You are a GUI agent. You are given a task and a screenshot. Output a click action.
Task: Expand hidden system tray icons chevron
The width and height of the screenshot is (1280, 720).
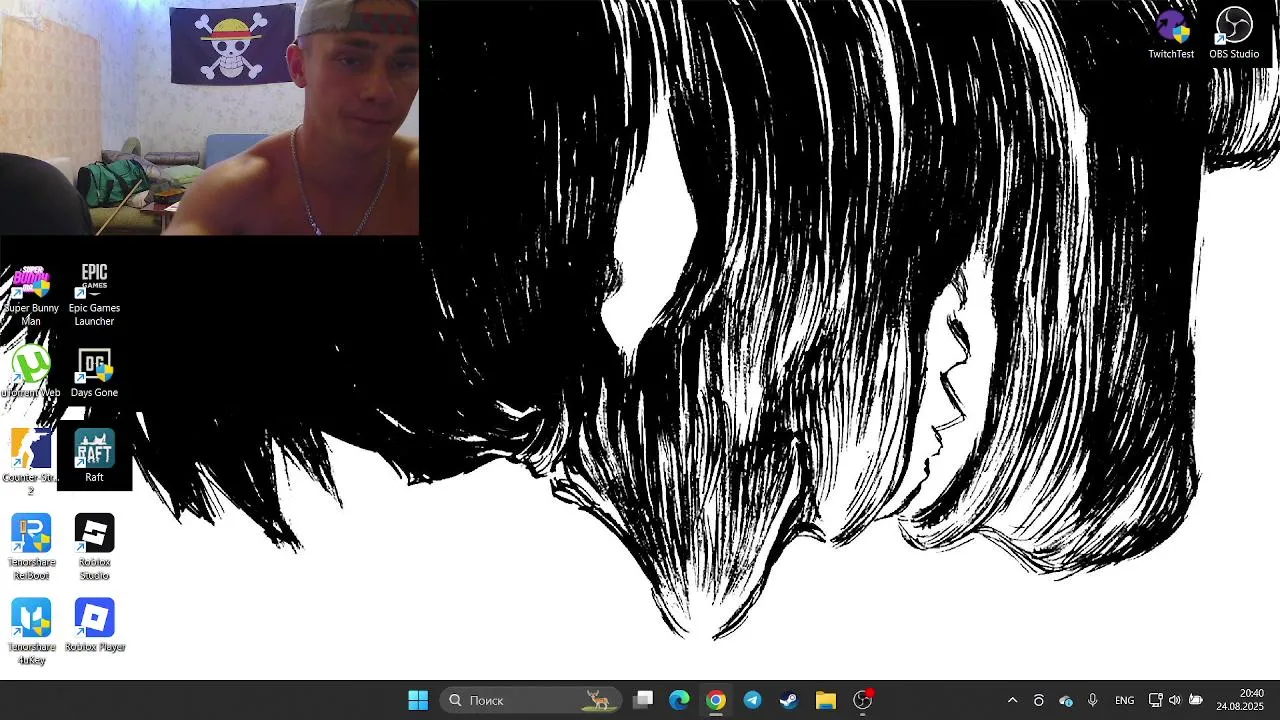pos(1012,700)
